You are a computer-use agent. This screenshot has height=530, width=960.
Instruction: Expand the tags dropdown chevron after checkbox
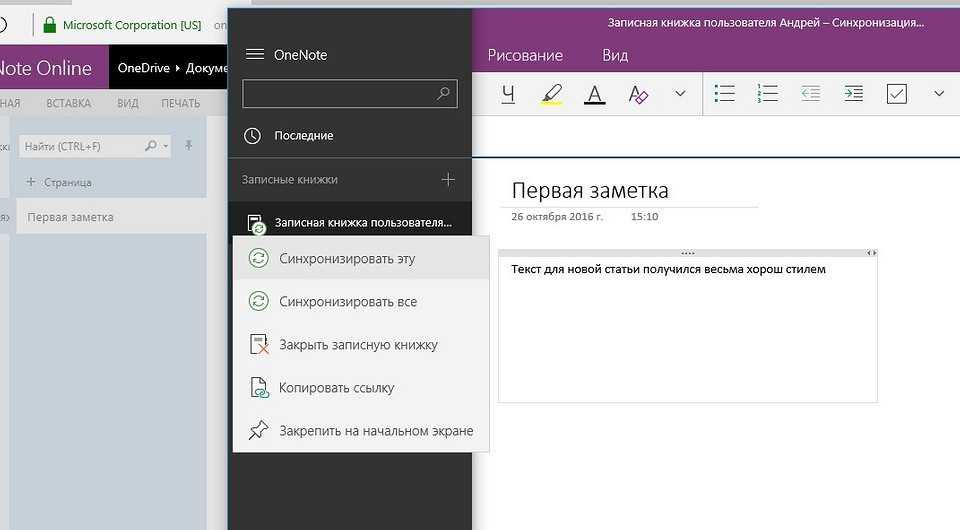(938, 94)
